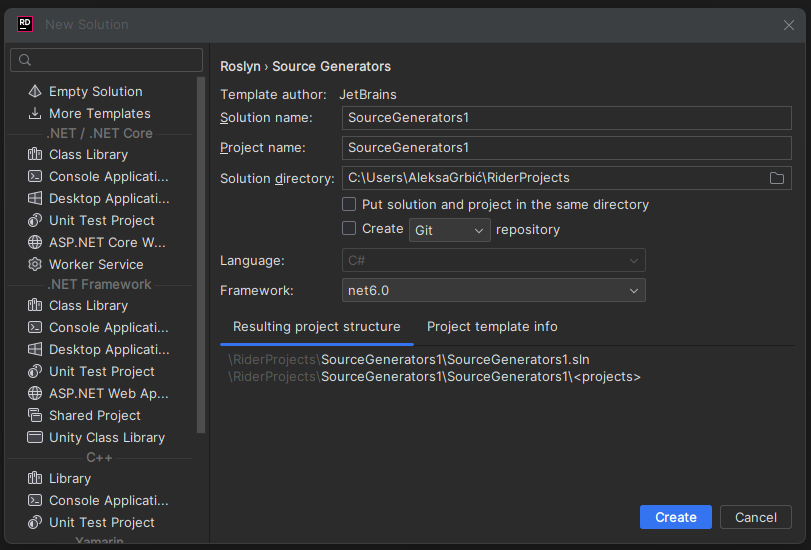The height and width of the screenshot is (550, 811).
Task: Select the ASP.NET Core Web globe icon
Action: [x=35, y=242]
